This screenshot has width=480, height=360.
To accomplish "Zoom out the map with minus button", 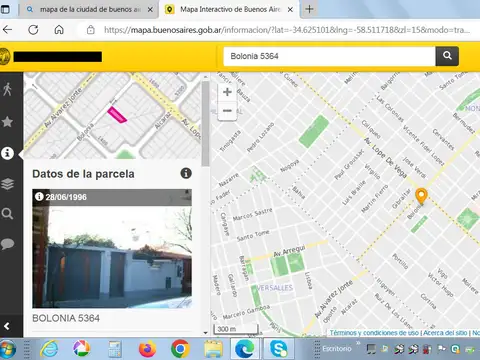I will coord(227,110).
